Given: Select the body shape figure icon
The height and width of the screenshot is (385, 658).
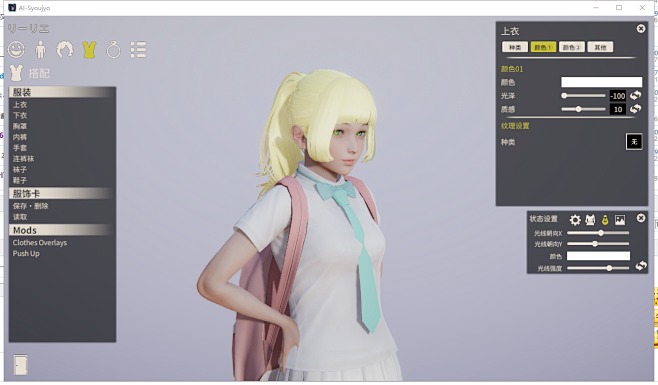Looking at the screenshot, I should (x=41, y=50).
